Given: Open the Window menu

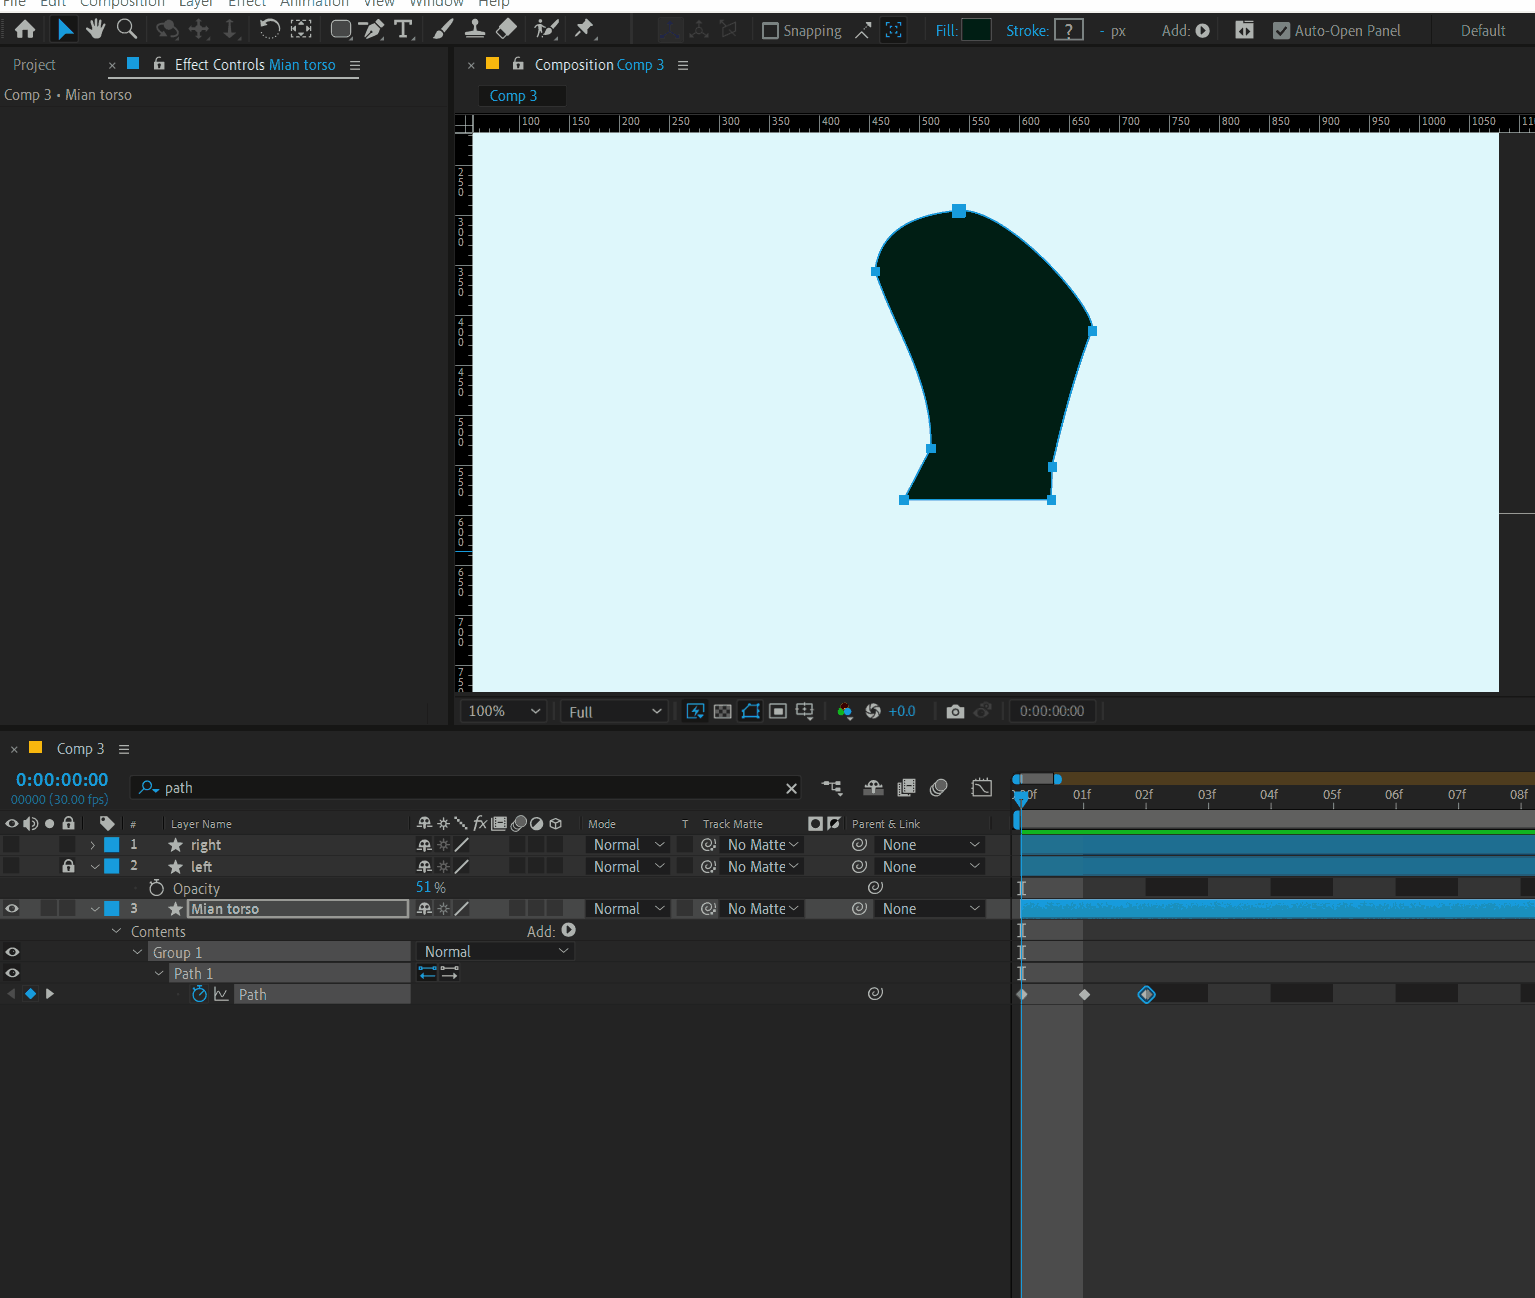Looking at the screenshot, I should coord(436,4).
